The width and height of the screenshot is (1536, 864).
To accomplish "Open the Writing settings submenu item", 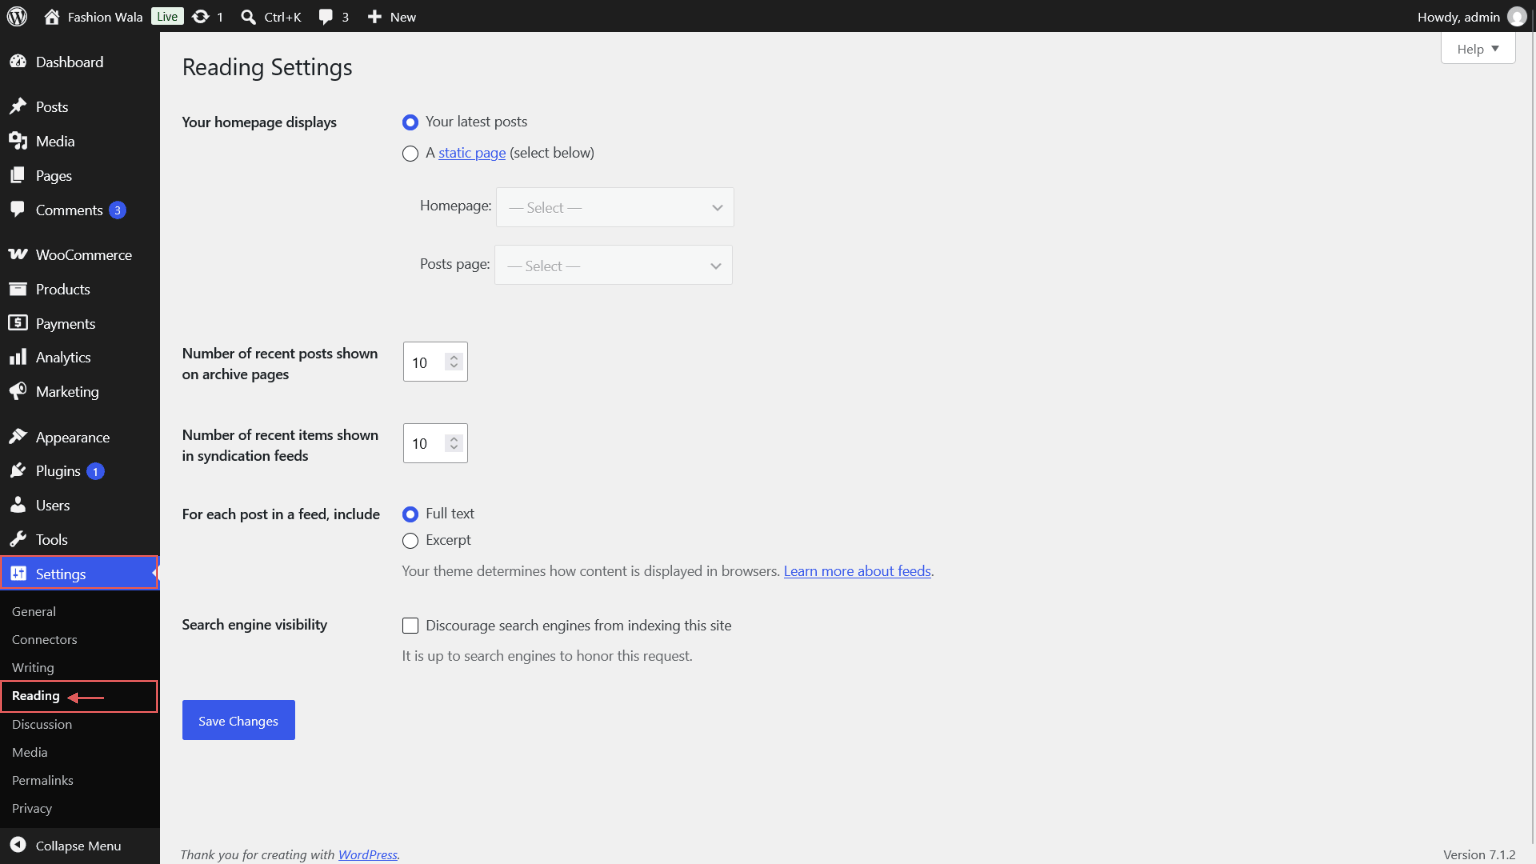I will 33,667.
